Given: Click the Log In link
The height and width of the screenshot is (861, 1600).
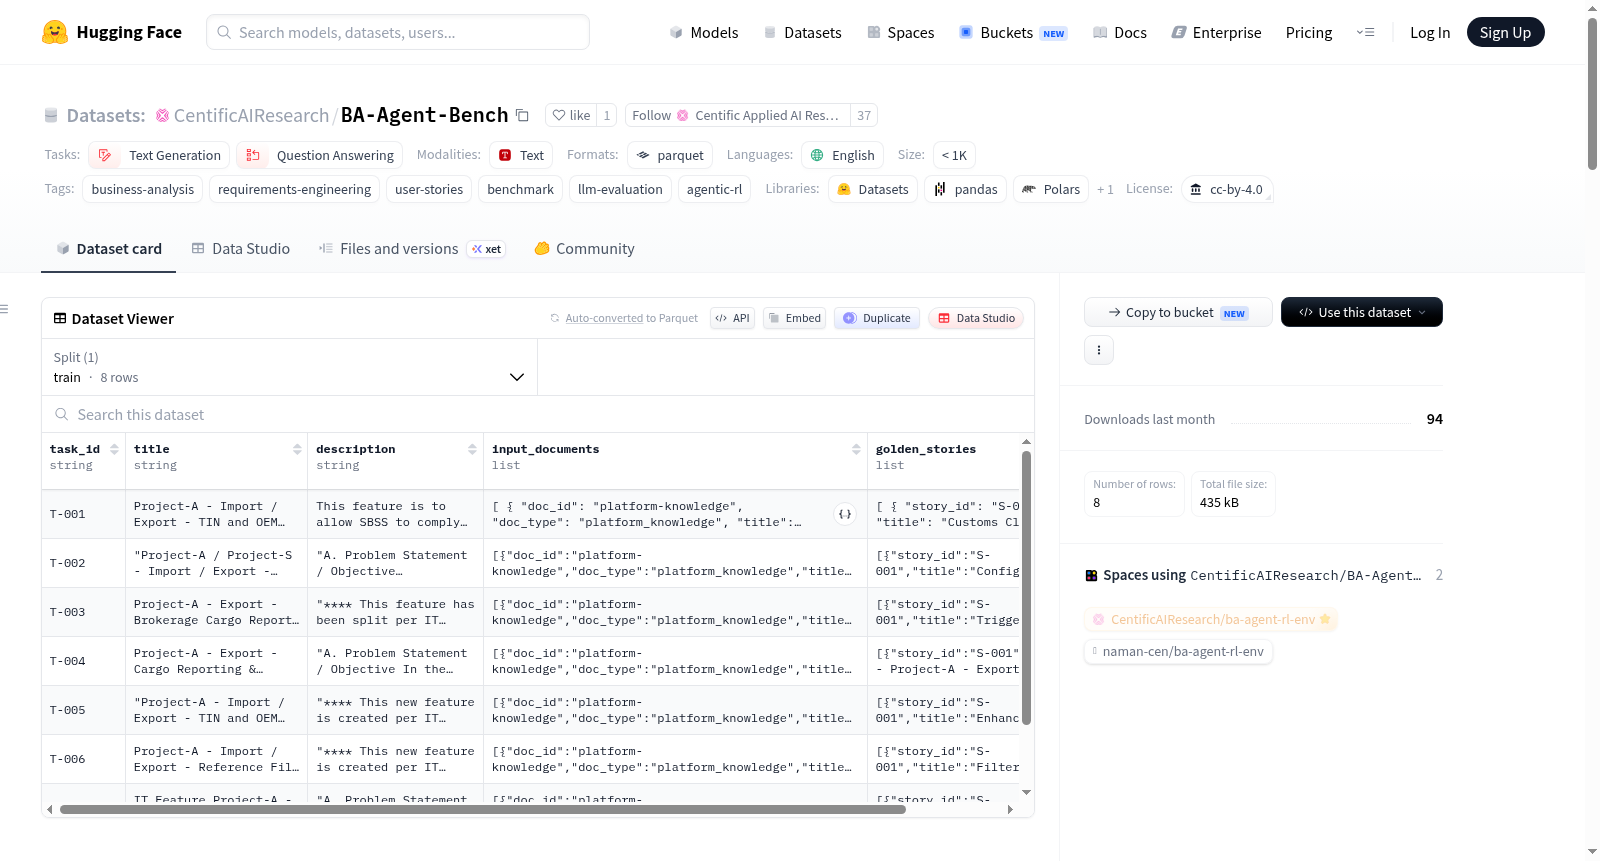Looking at the screenshot, I should tap(1430, 32).
